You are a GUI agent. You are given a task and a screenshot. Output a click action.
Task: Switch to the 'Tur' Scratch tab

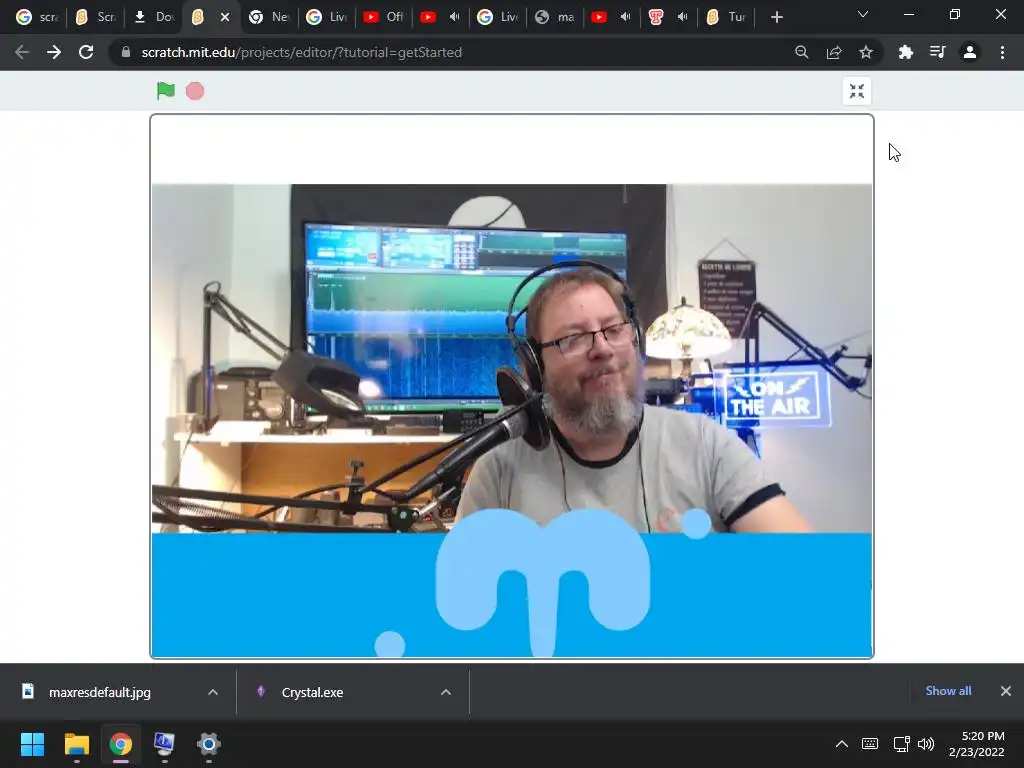click(x=726, y=17)
